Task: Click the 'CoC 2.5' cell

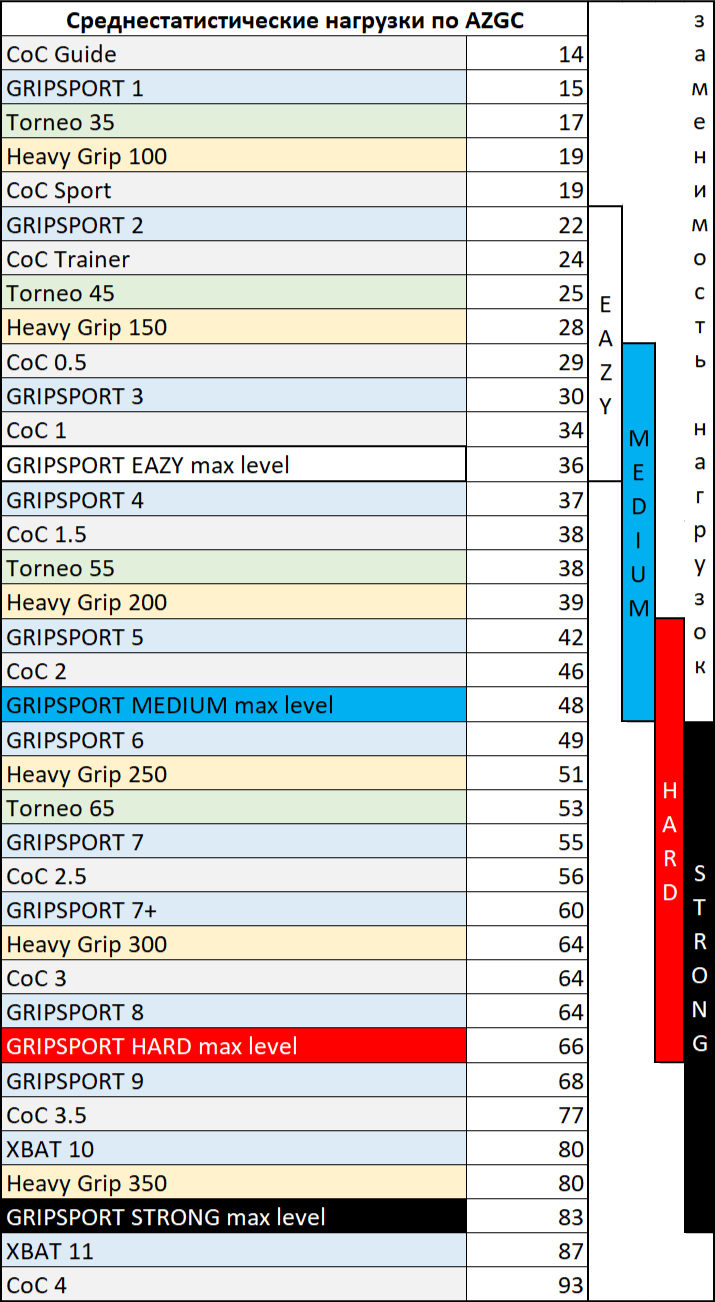Action: (x=234, y=876)
